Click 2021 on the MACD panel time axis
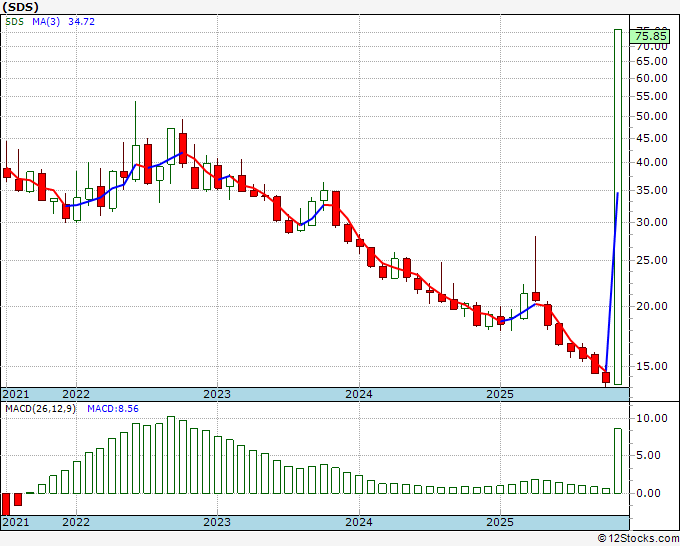The image size is (680, 546). point(15,522)
